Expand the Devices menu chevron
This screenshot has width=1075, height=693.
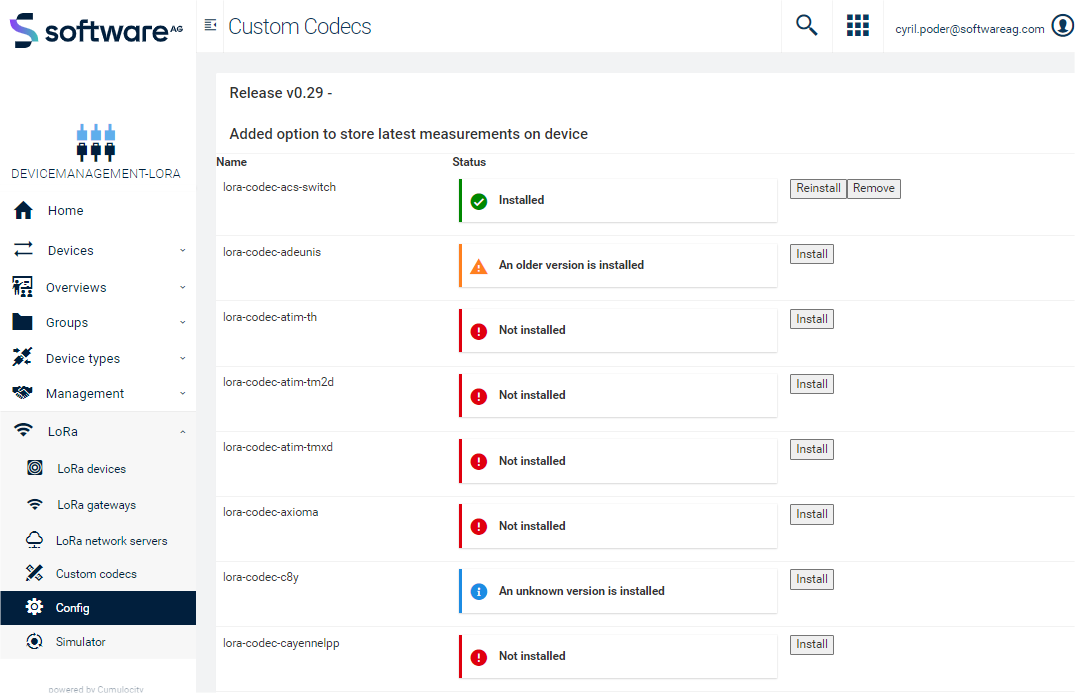pyautogui.click(x=182, y=250)
